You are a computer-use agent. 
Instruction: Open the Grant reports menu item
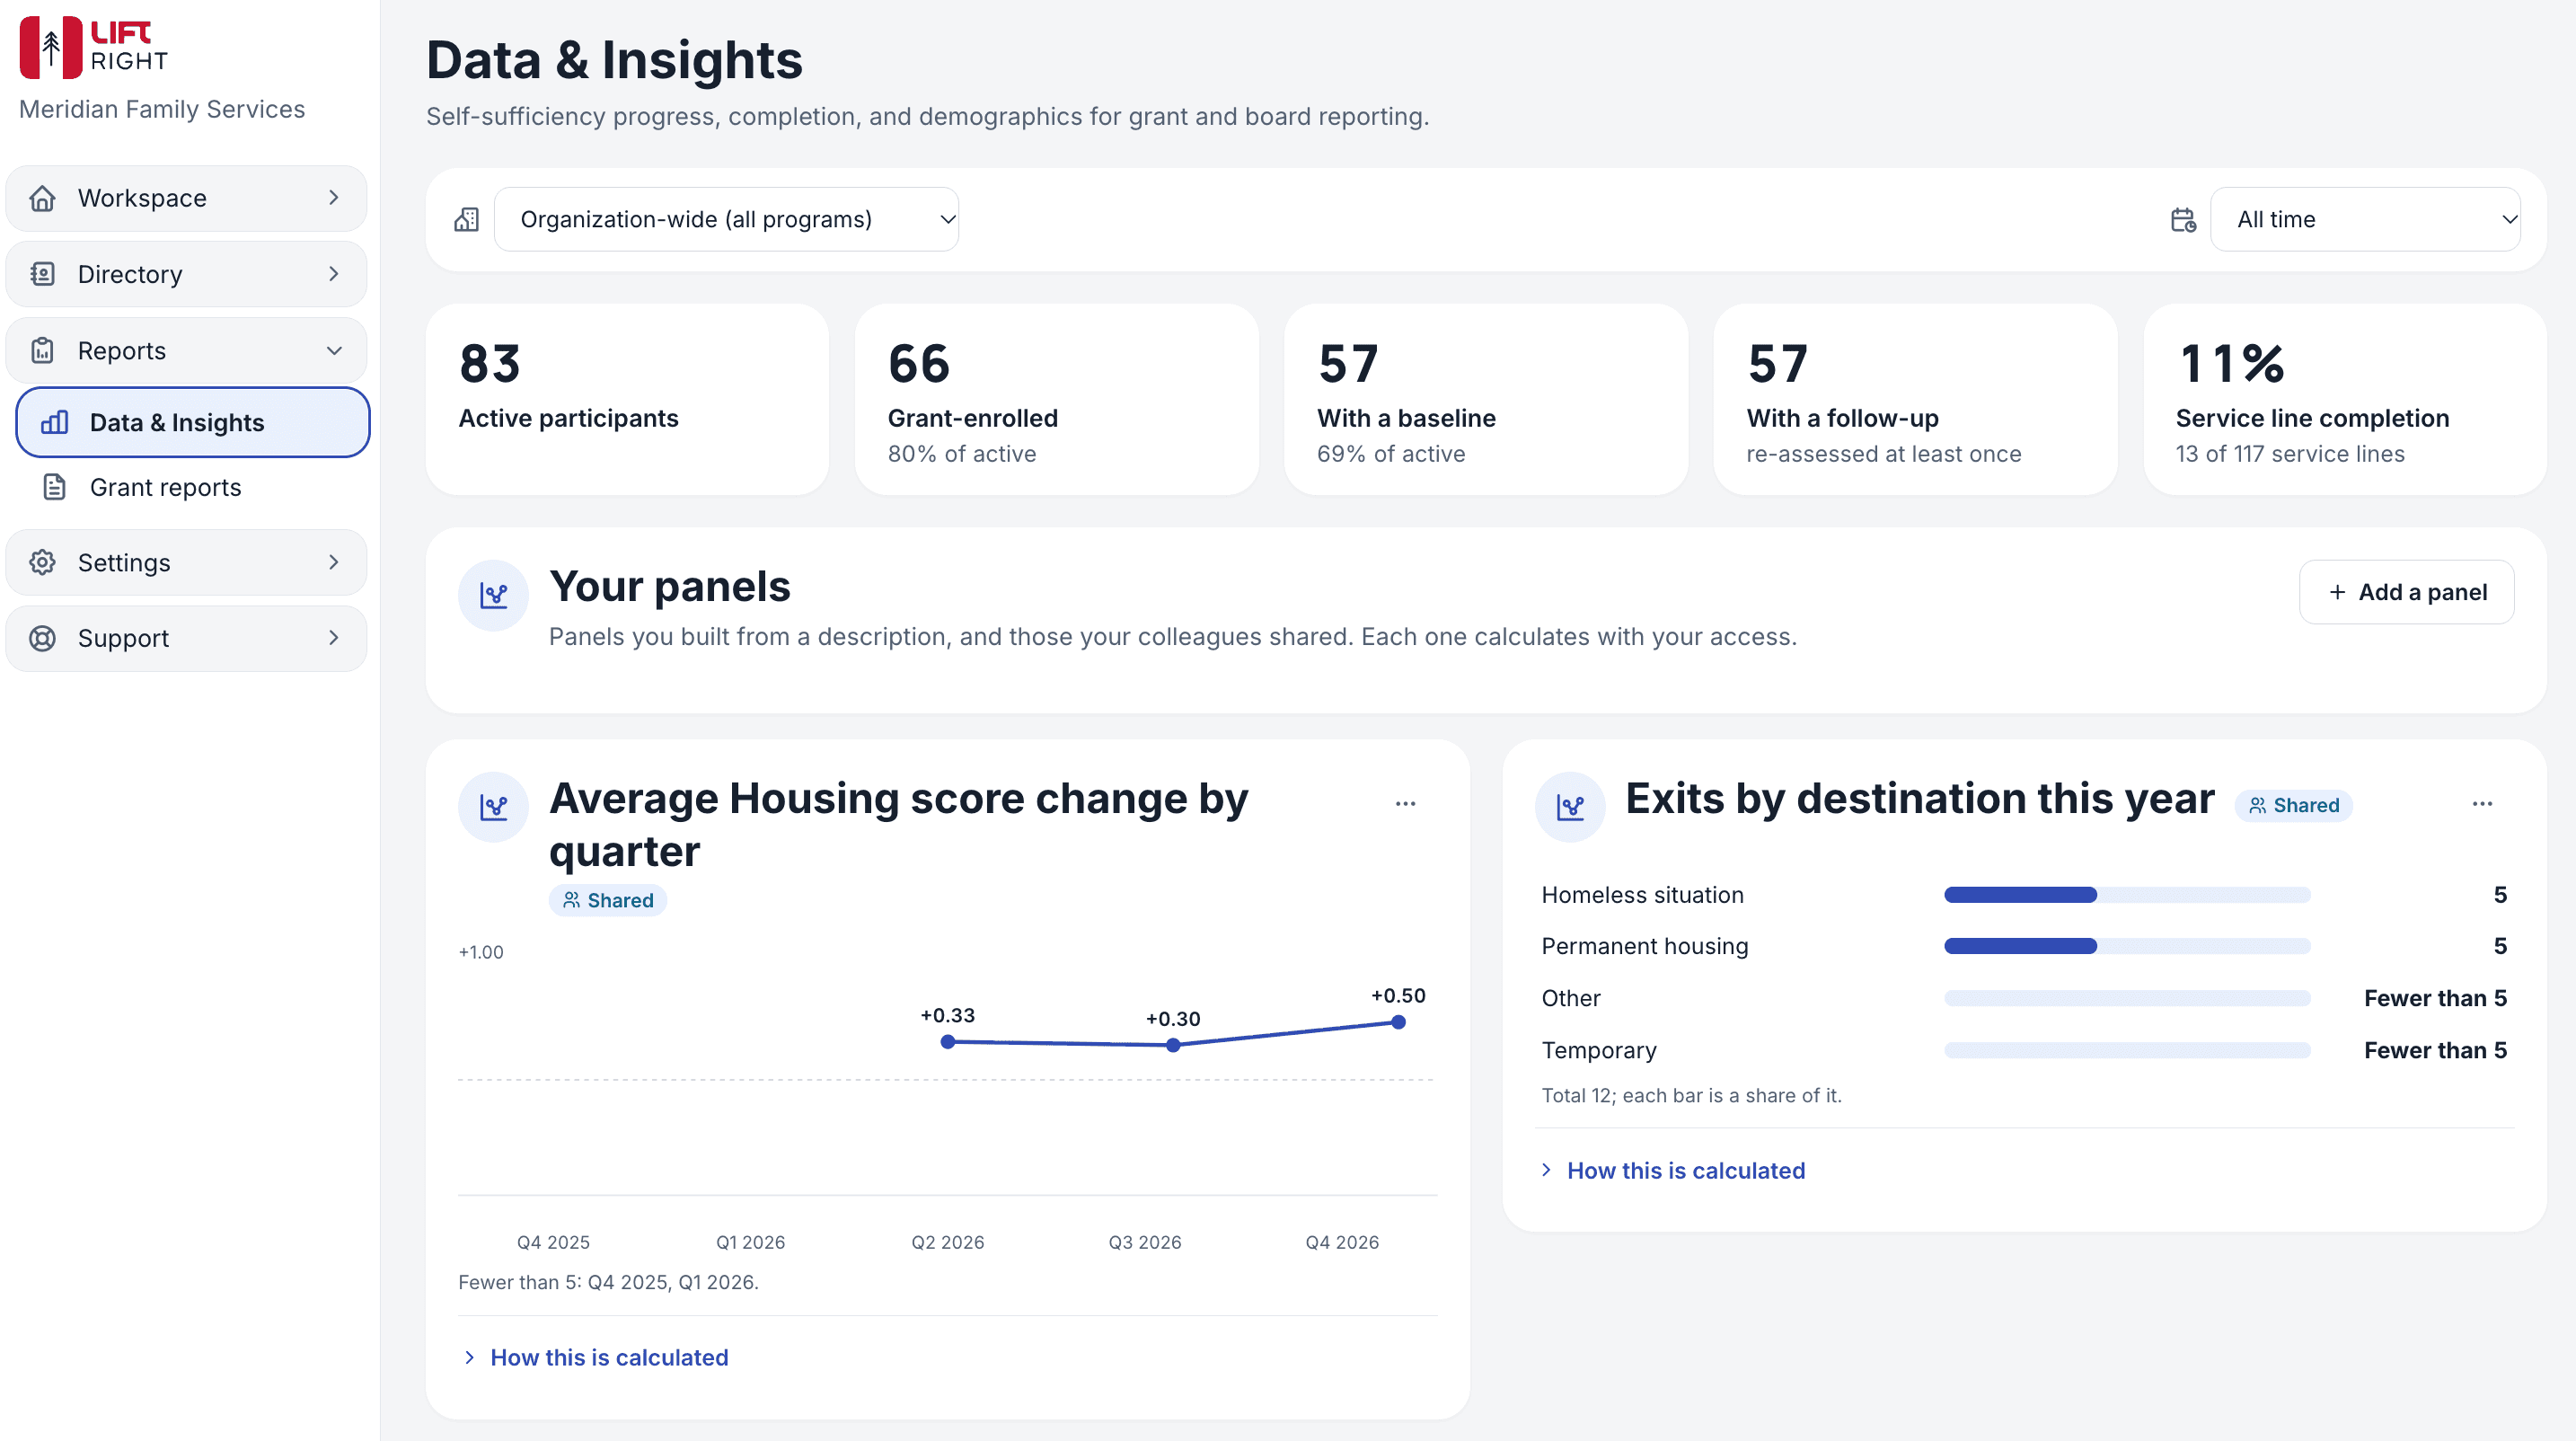[193, 487]
